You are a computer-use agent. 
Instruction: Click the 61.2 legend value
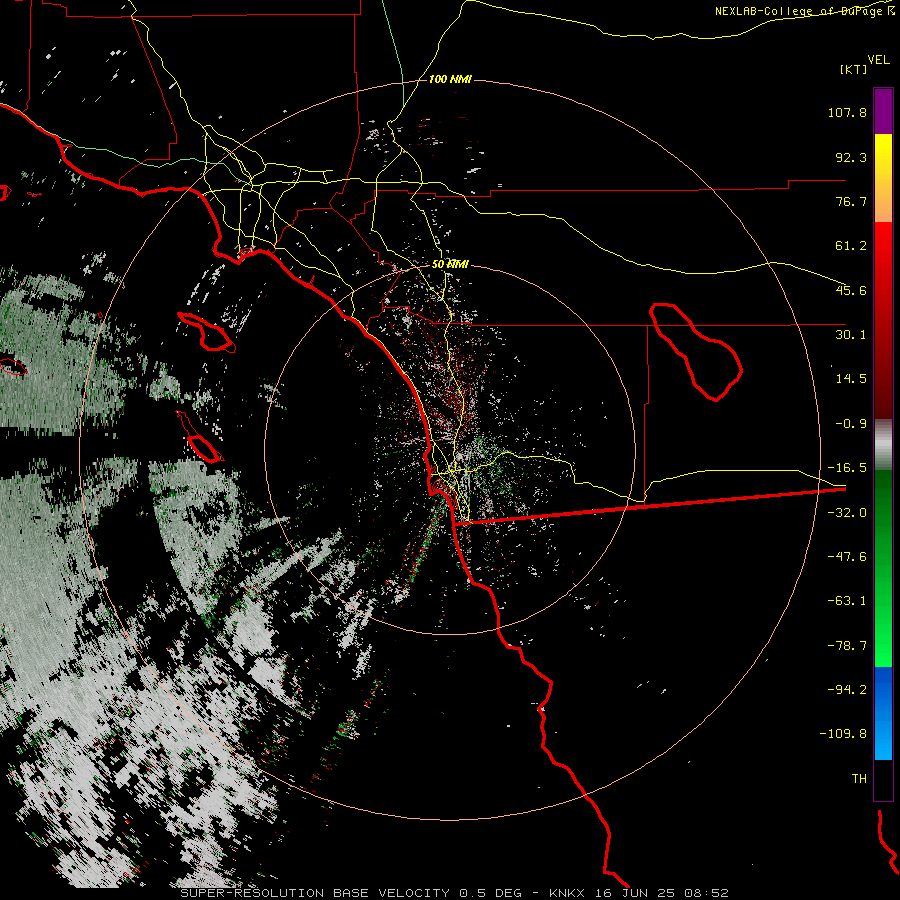851,246
